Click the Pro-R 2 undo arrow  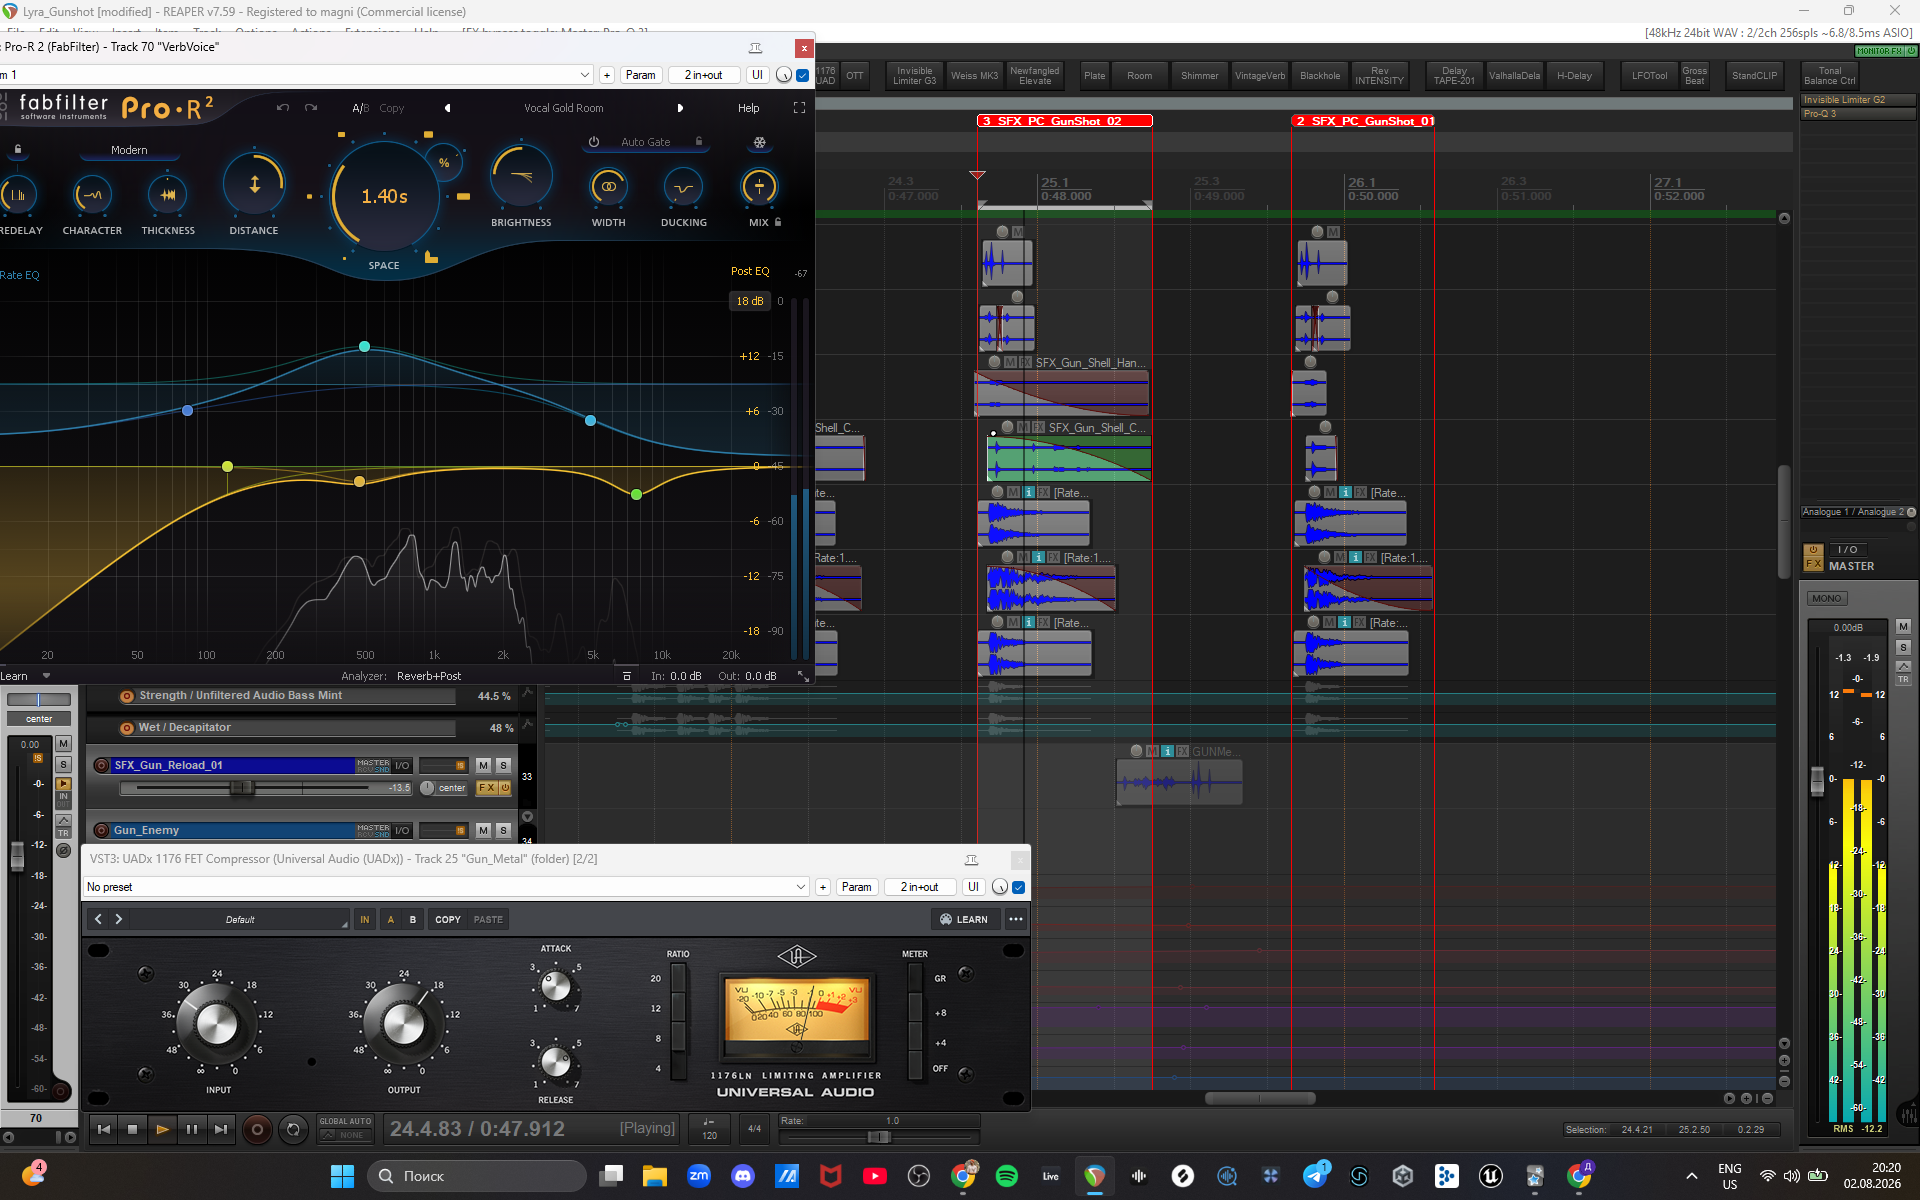tap(283, 108)
